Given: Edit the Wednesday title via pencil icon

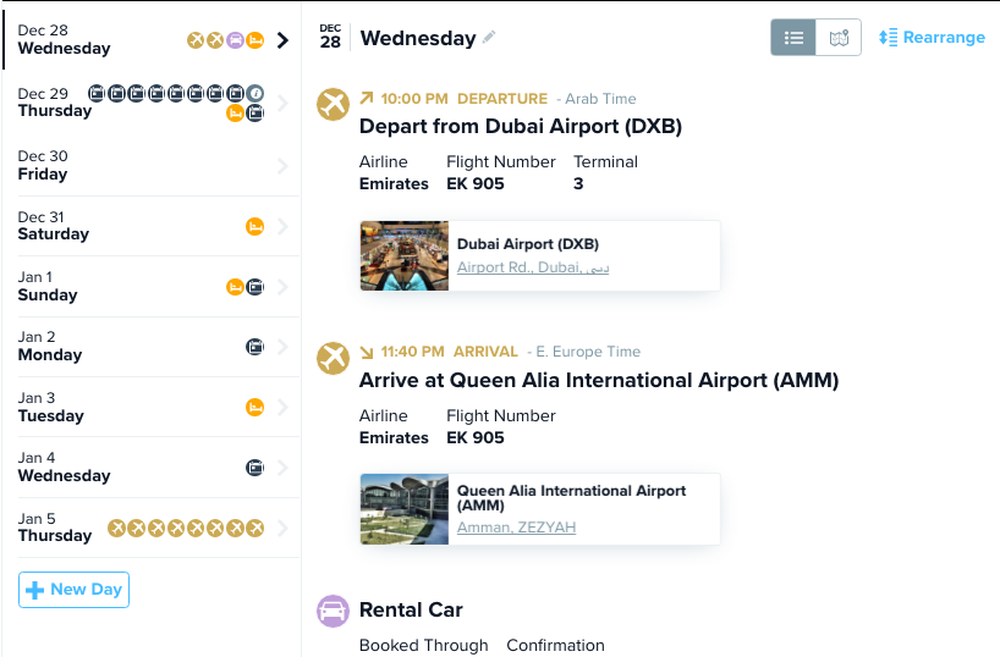Looking at the screenshot, I should click(x=489, y=38).
